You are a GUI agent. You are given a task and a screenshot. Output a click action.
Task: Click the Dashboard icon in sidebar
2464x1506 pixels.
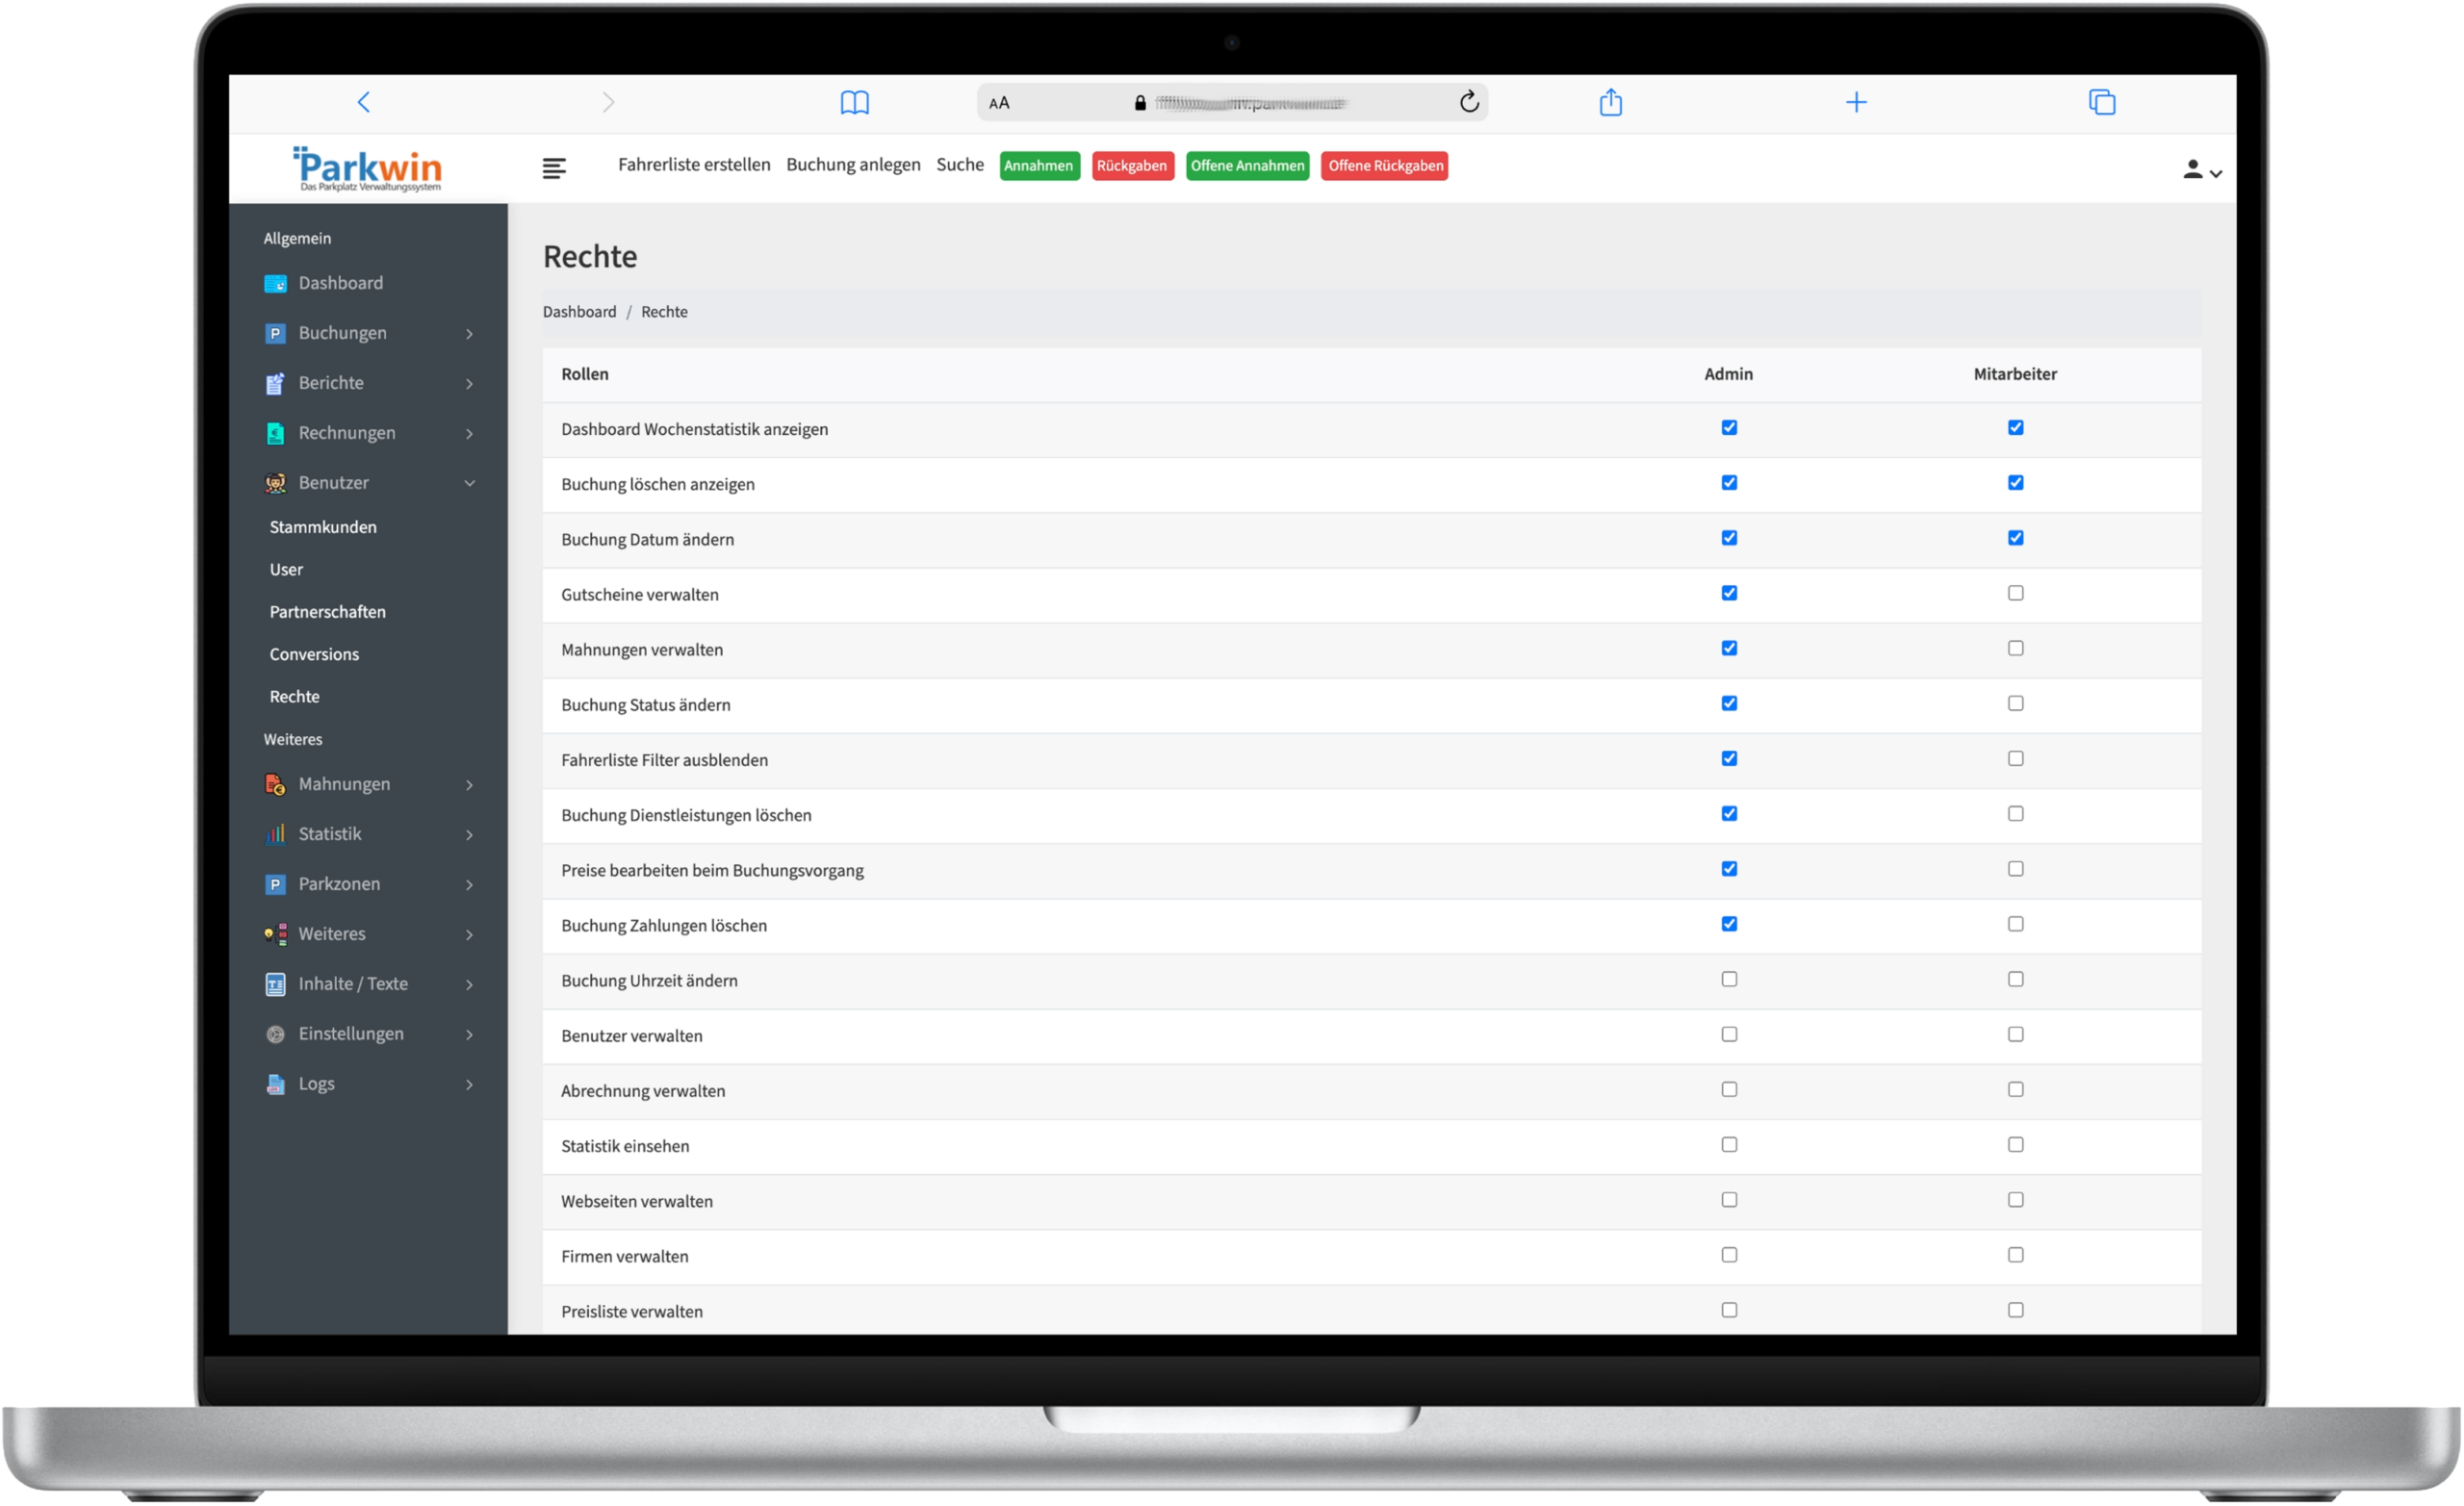click(x=275, y=284)
